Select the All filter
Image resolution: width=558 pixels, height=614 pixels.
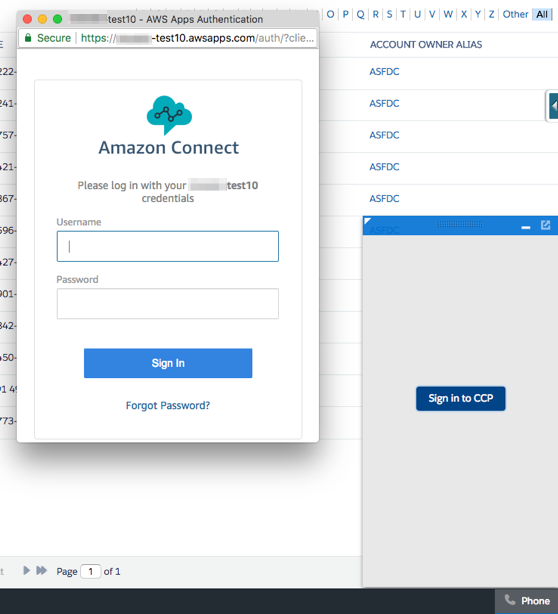tap(542, 14)
